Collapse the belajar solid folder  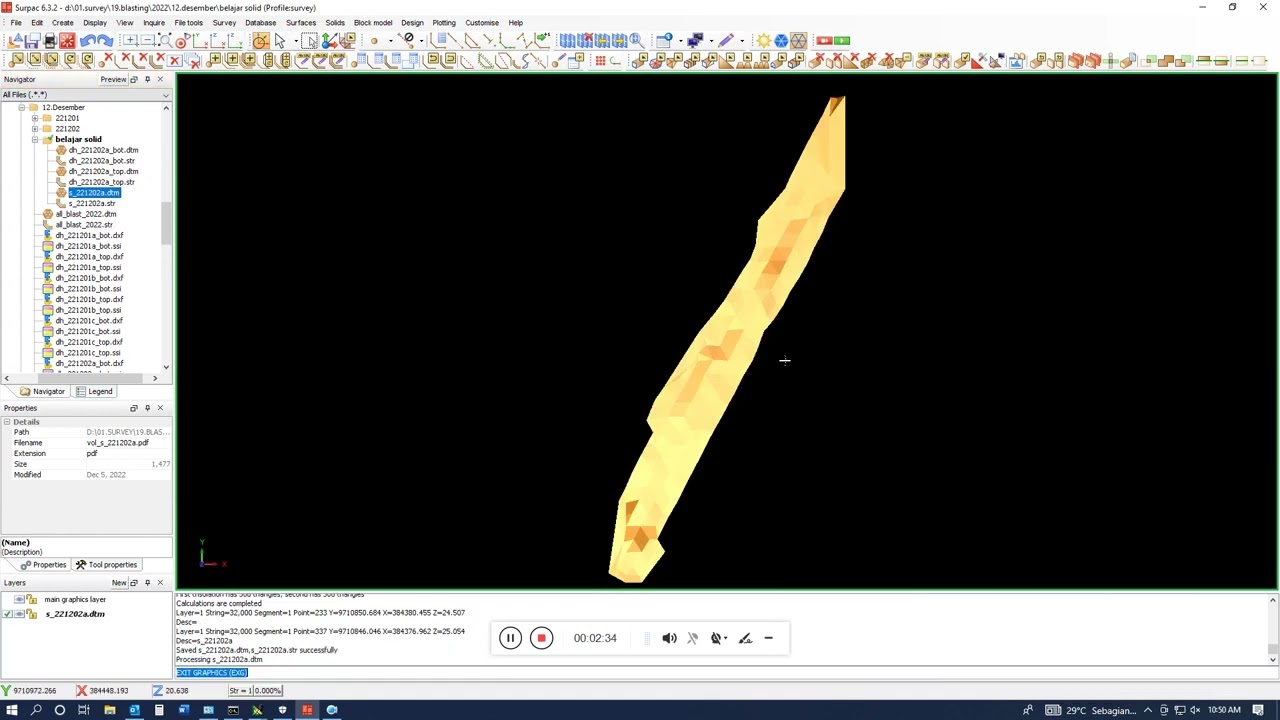pos(34,139)
